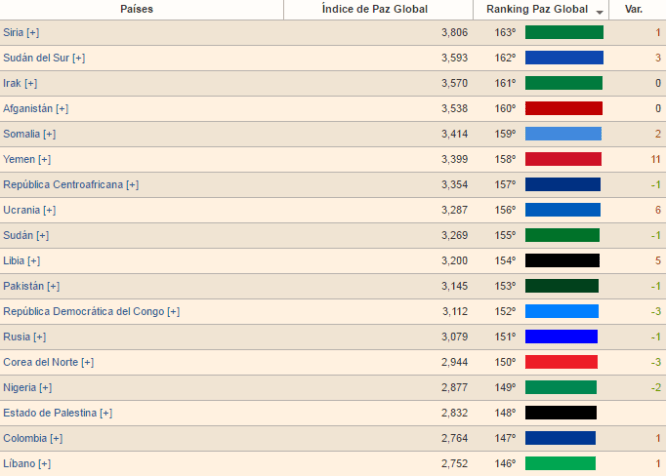The height and width of the screenshot is (476, 666).
Task: Open the Somalia country link
Action: (22, 134)
